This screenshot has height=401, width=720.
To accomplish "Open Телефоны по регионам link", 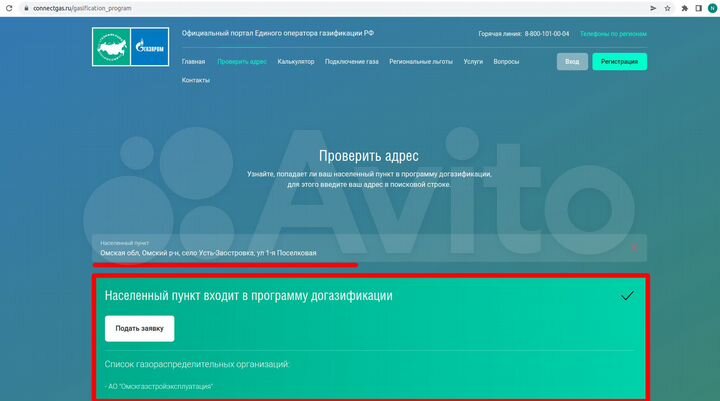I will pyautogui.click(x=613, y=34).
